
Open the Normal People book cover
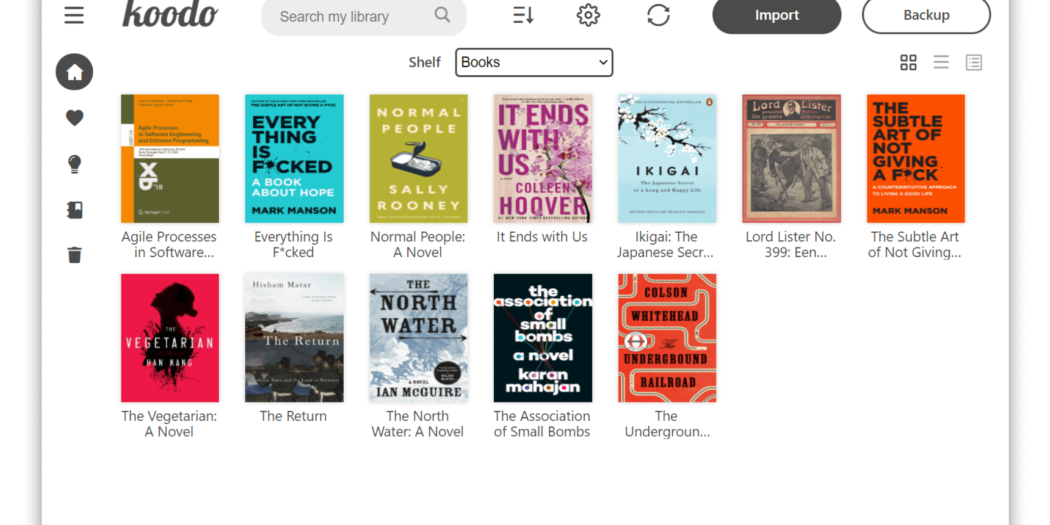419,159
